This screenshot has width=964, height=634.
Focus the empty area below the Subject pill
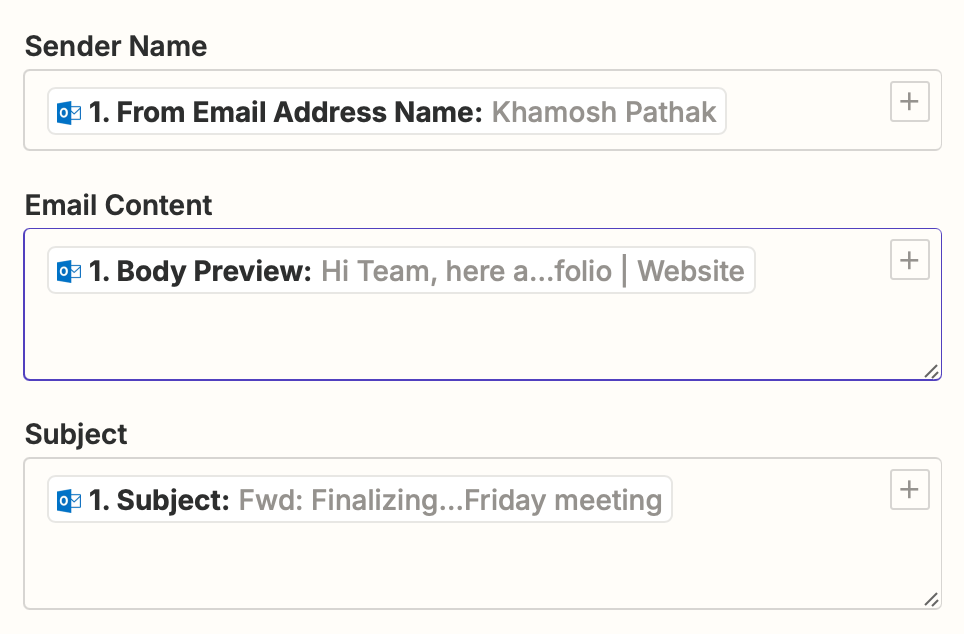[x=450, y=565]
